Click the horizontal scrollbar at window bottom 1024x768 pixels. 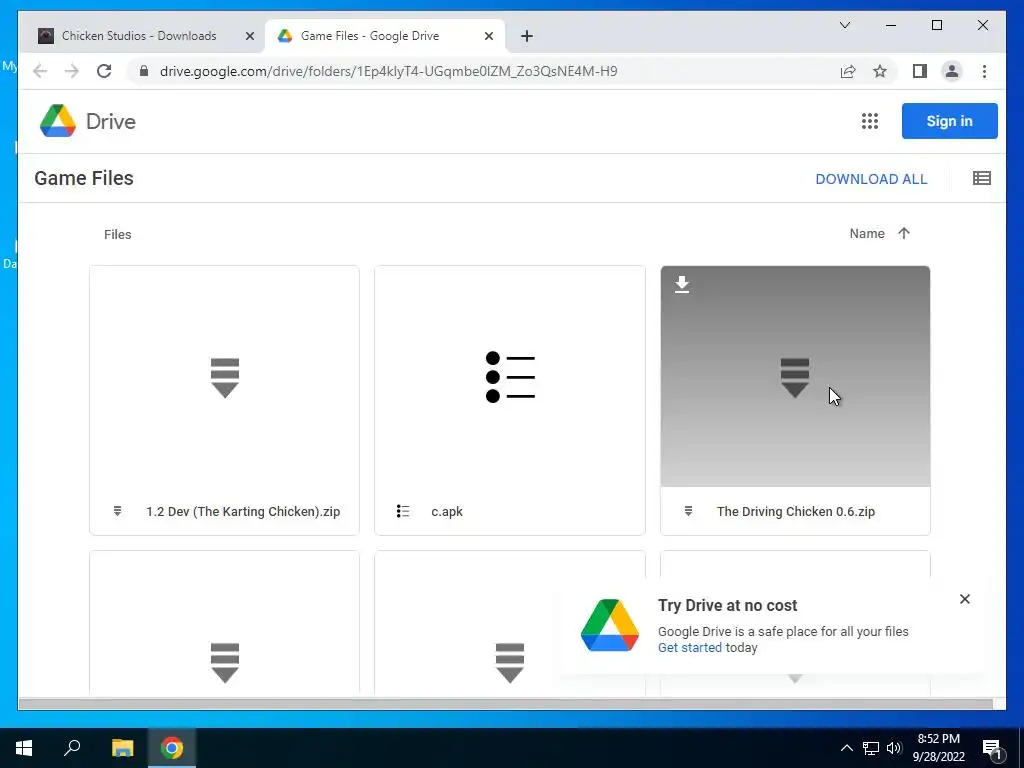point(505,703)
